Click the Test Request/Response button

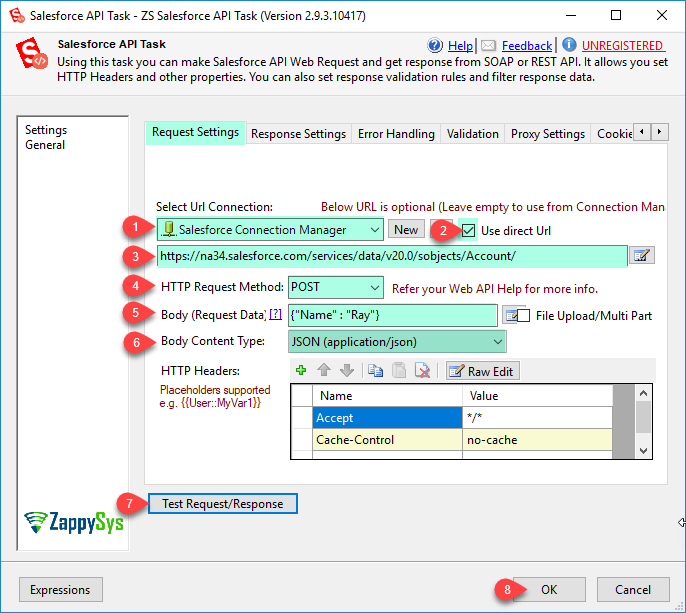[223, 504]
